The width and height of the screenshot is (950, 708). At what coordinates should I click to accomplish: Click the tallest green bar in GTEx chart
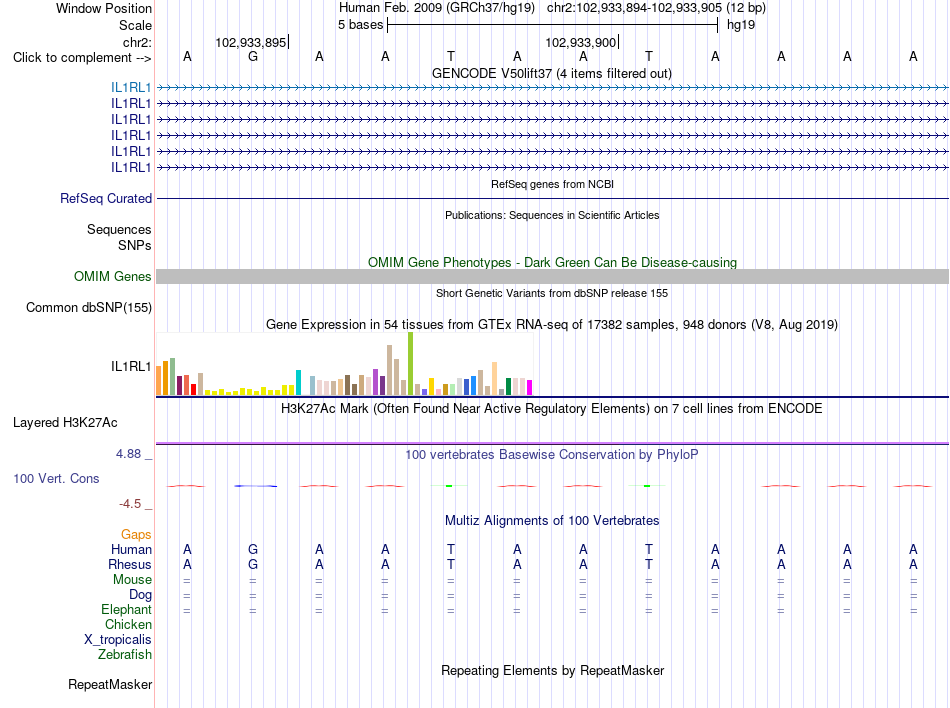tap(411, 363)
